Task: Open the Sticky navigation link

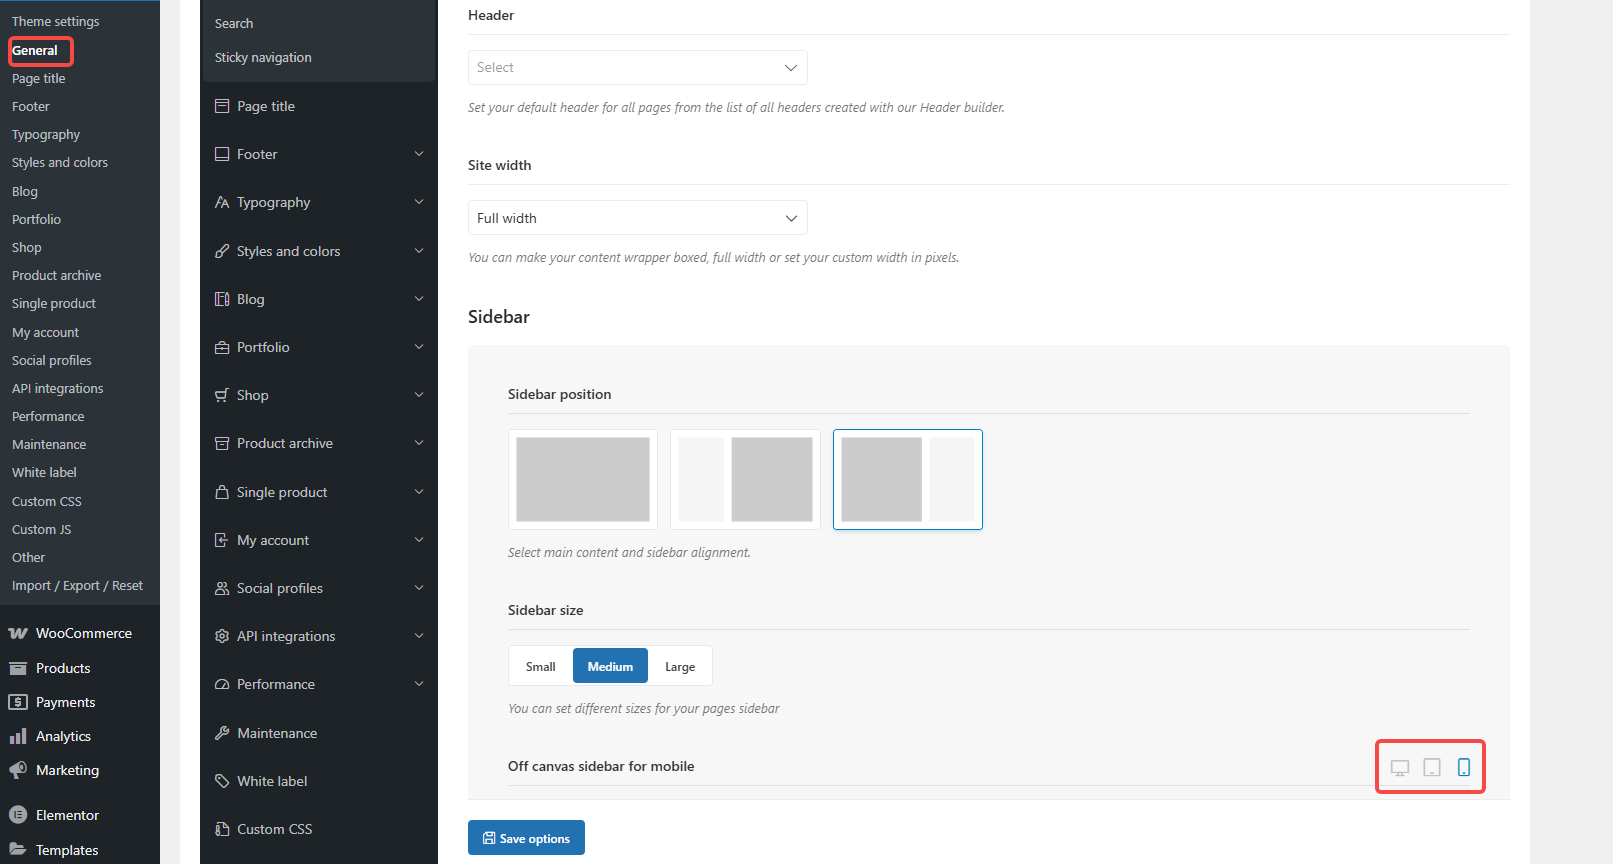Action: (x=263, y=58)
